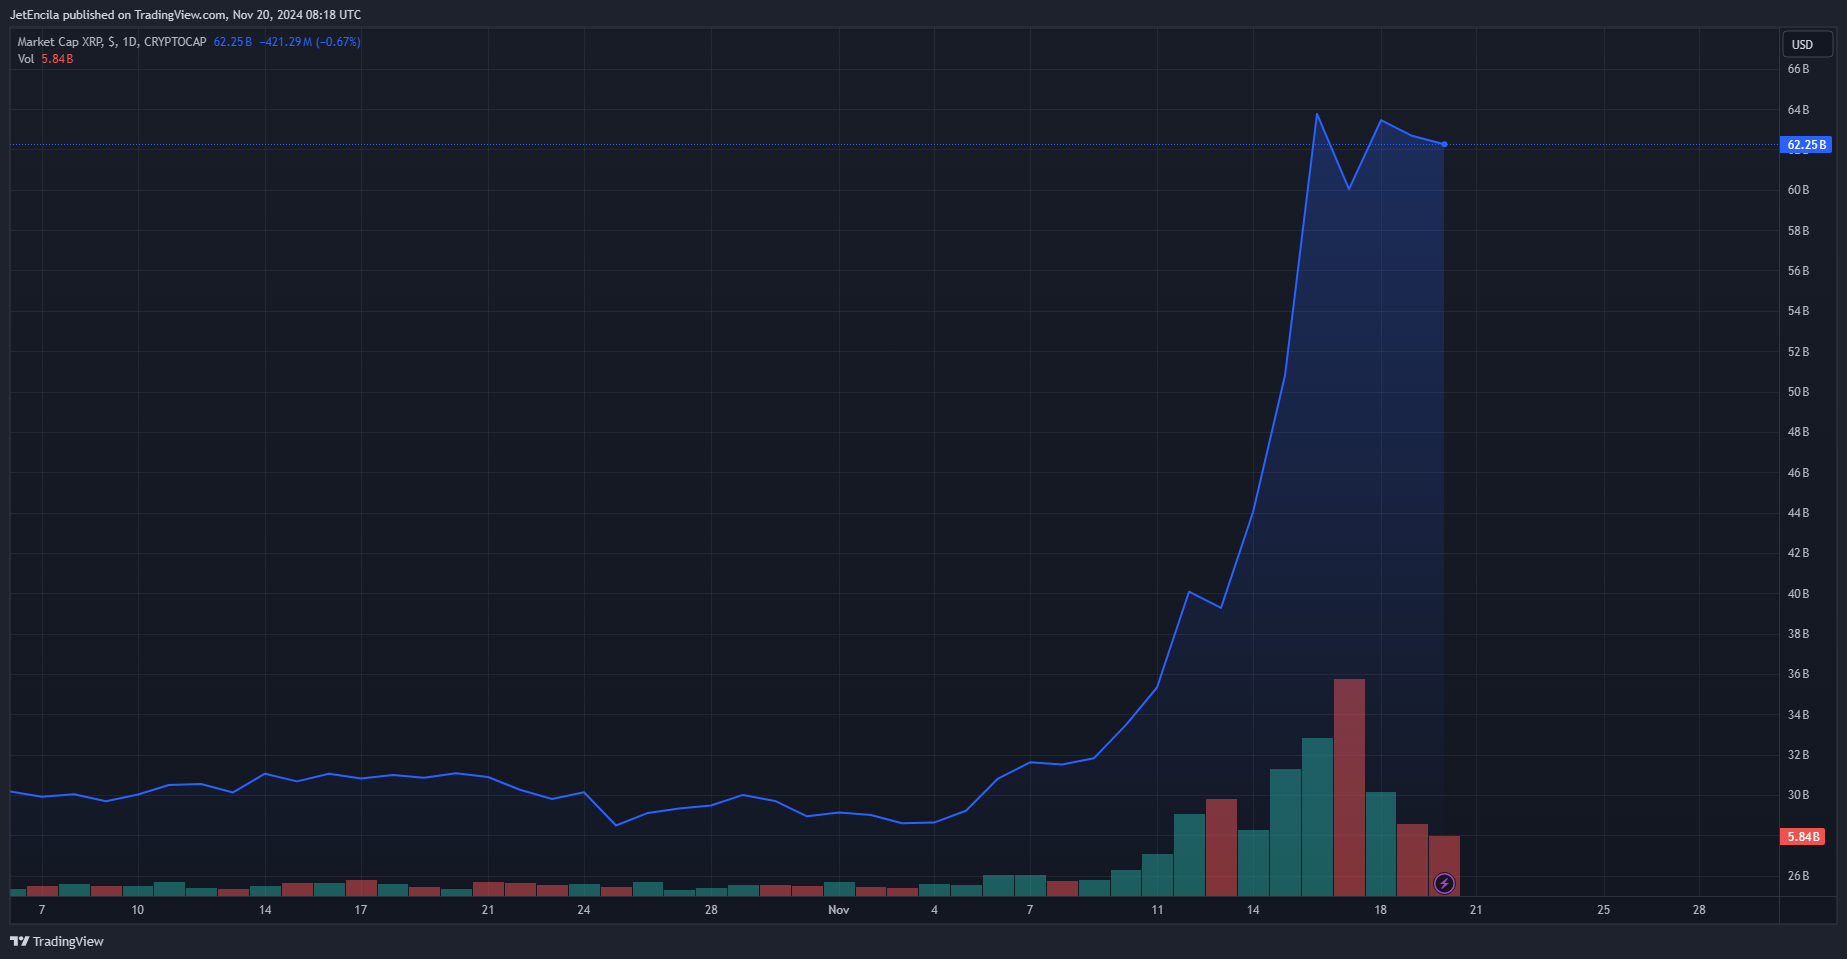Click the 10 date axis label

pyautogui.click(x=137, y=910)
